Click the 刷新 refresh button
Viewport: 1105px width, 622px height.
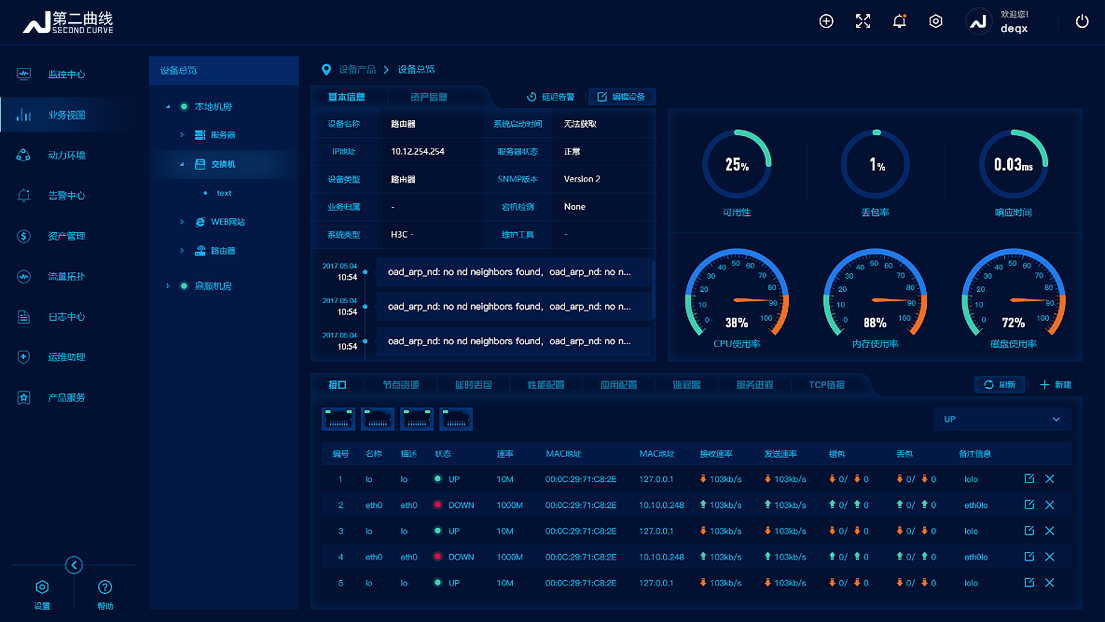click(x=999, y=385)
